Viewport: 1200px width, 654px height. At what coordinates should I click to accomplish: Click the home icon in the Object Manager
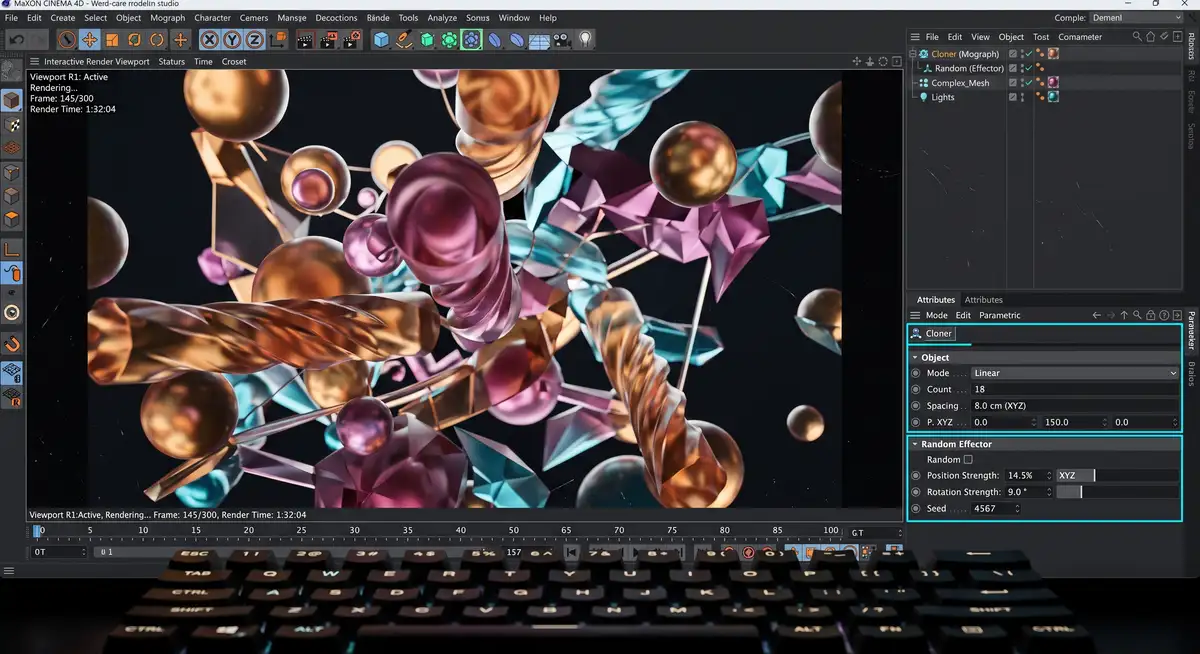click(1150, 37)
